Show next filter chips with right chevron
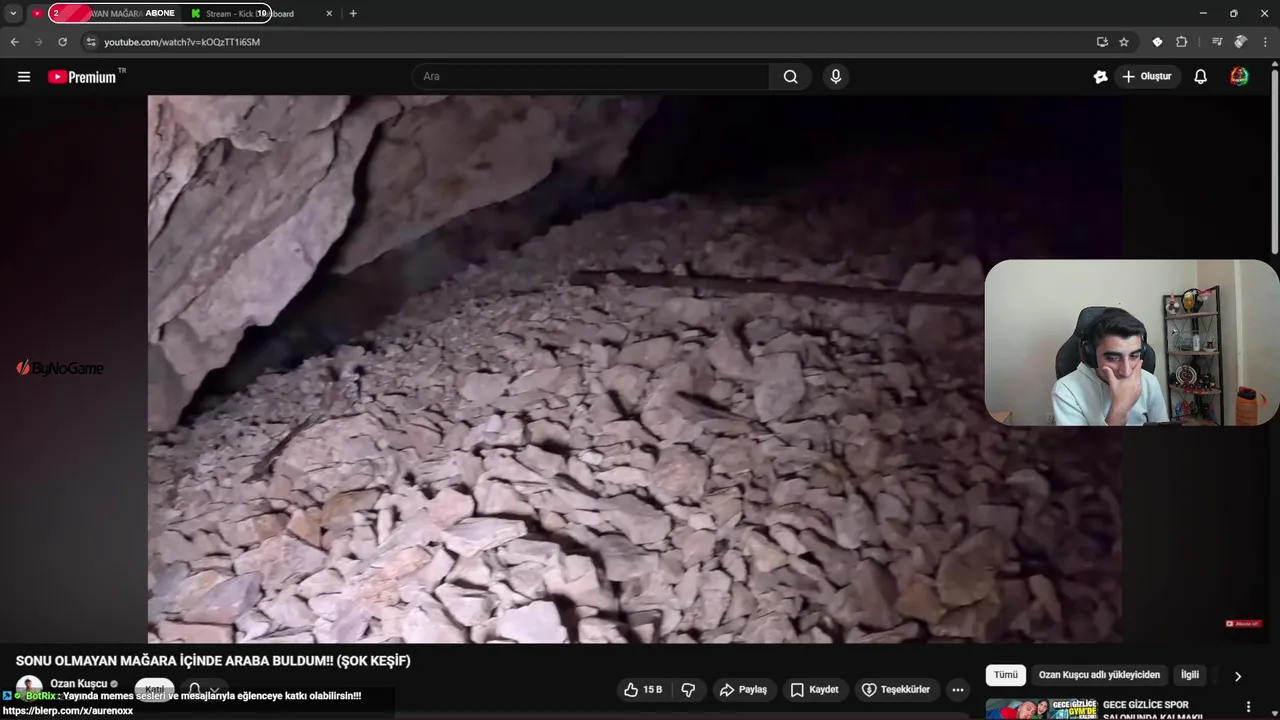Image resolution: width=1280 pixels, height=720 pixels. coord(1238,676)
